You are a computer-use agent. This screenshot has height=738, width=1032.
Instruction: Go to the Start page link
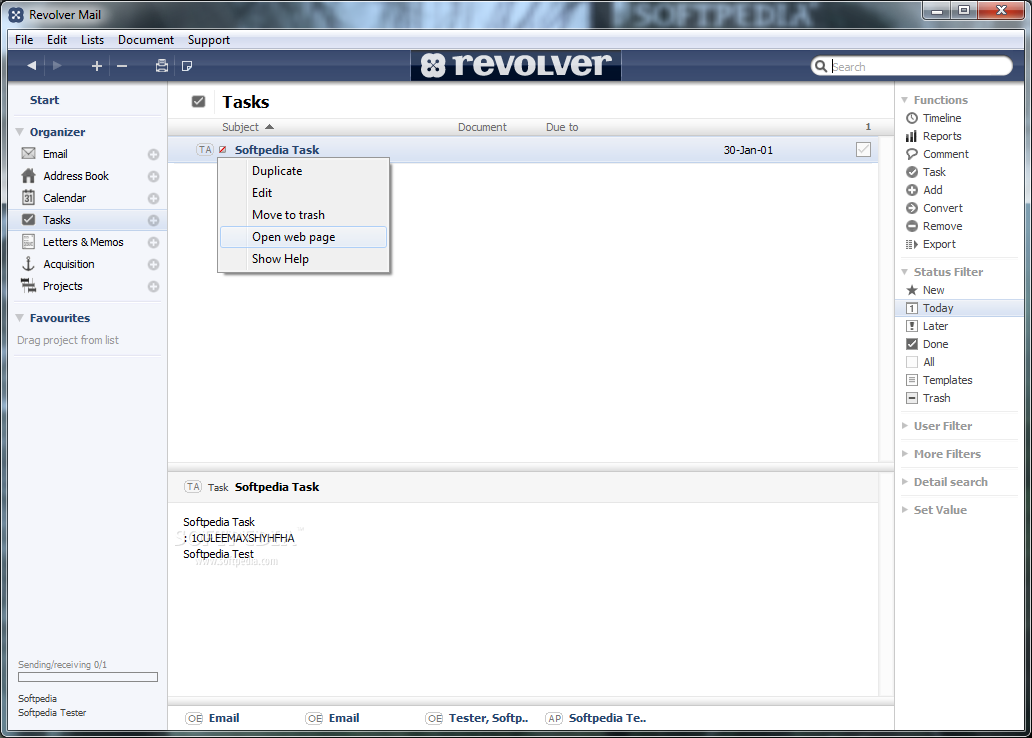pyautogui.click(x=44, y=100)
